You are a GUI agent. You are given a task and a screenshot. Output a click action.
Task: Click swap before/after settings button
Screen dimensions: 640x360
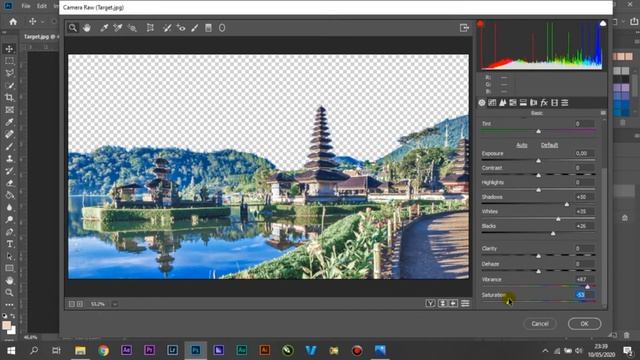click(x=442, y=303)
